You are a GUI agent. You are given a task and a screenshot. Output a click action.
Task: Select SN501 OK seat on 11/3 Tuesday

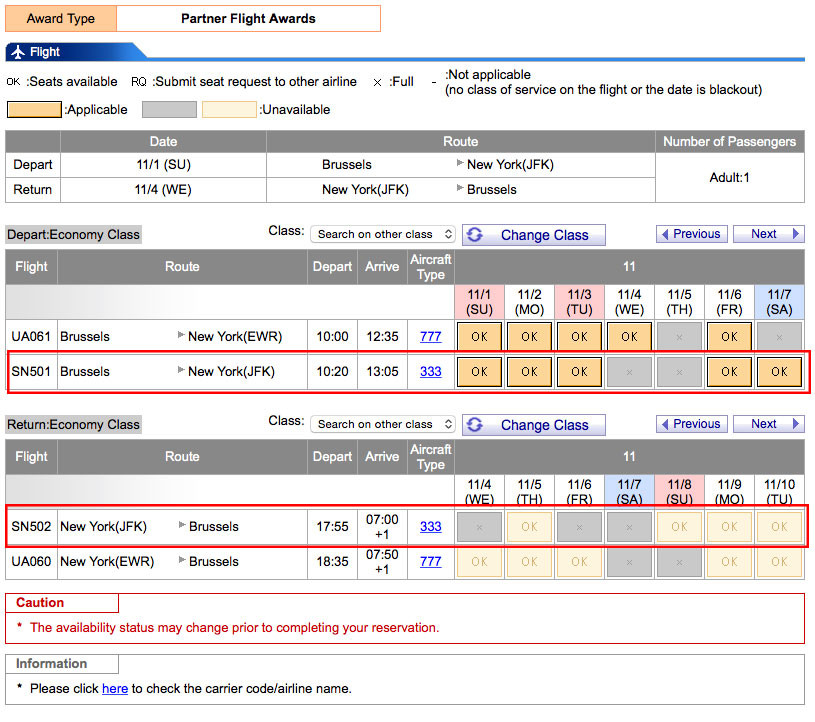point(579,372)
